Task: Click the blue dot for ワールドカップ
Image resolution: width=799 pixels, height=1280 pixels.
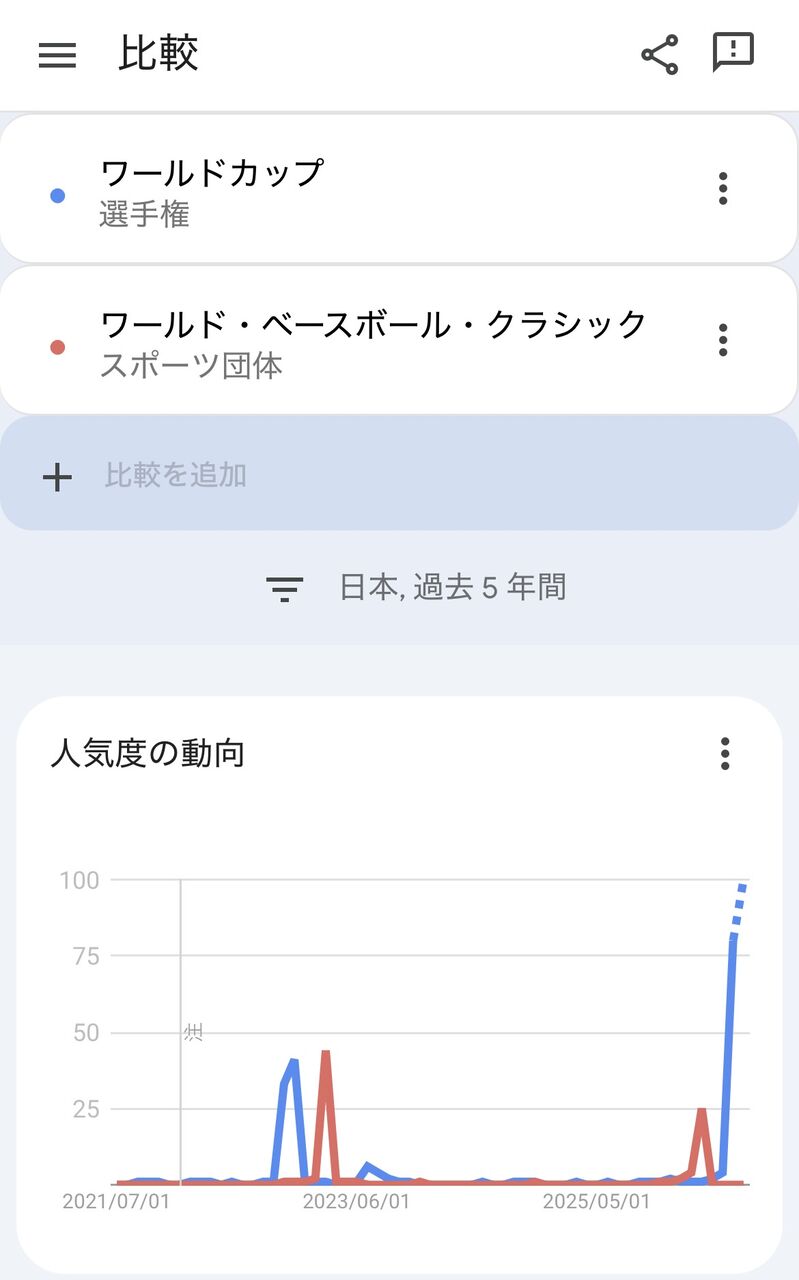Action: 57,196
